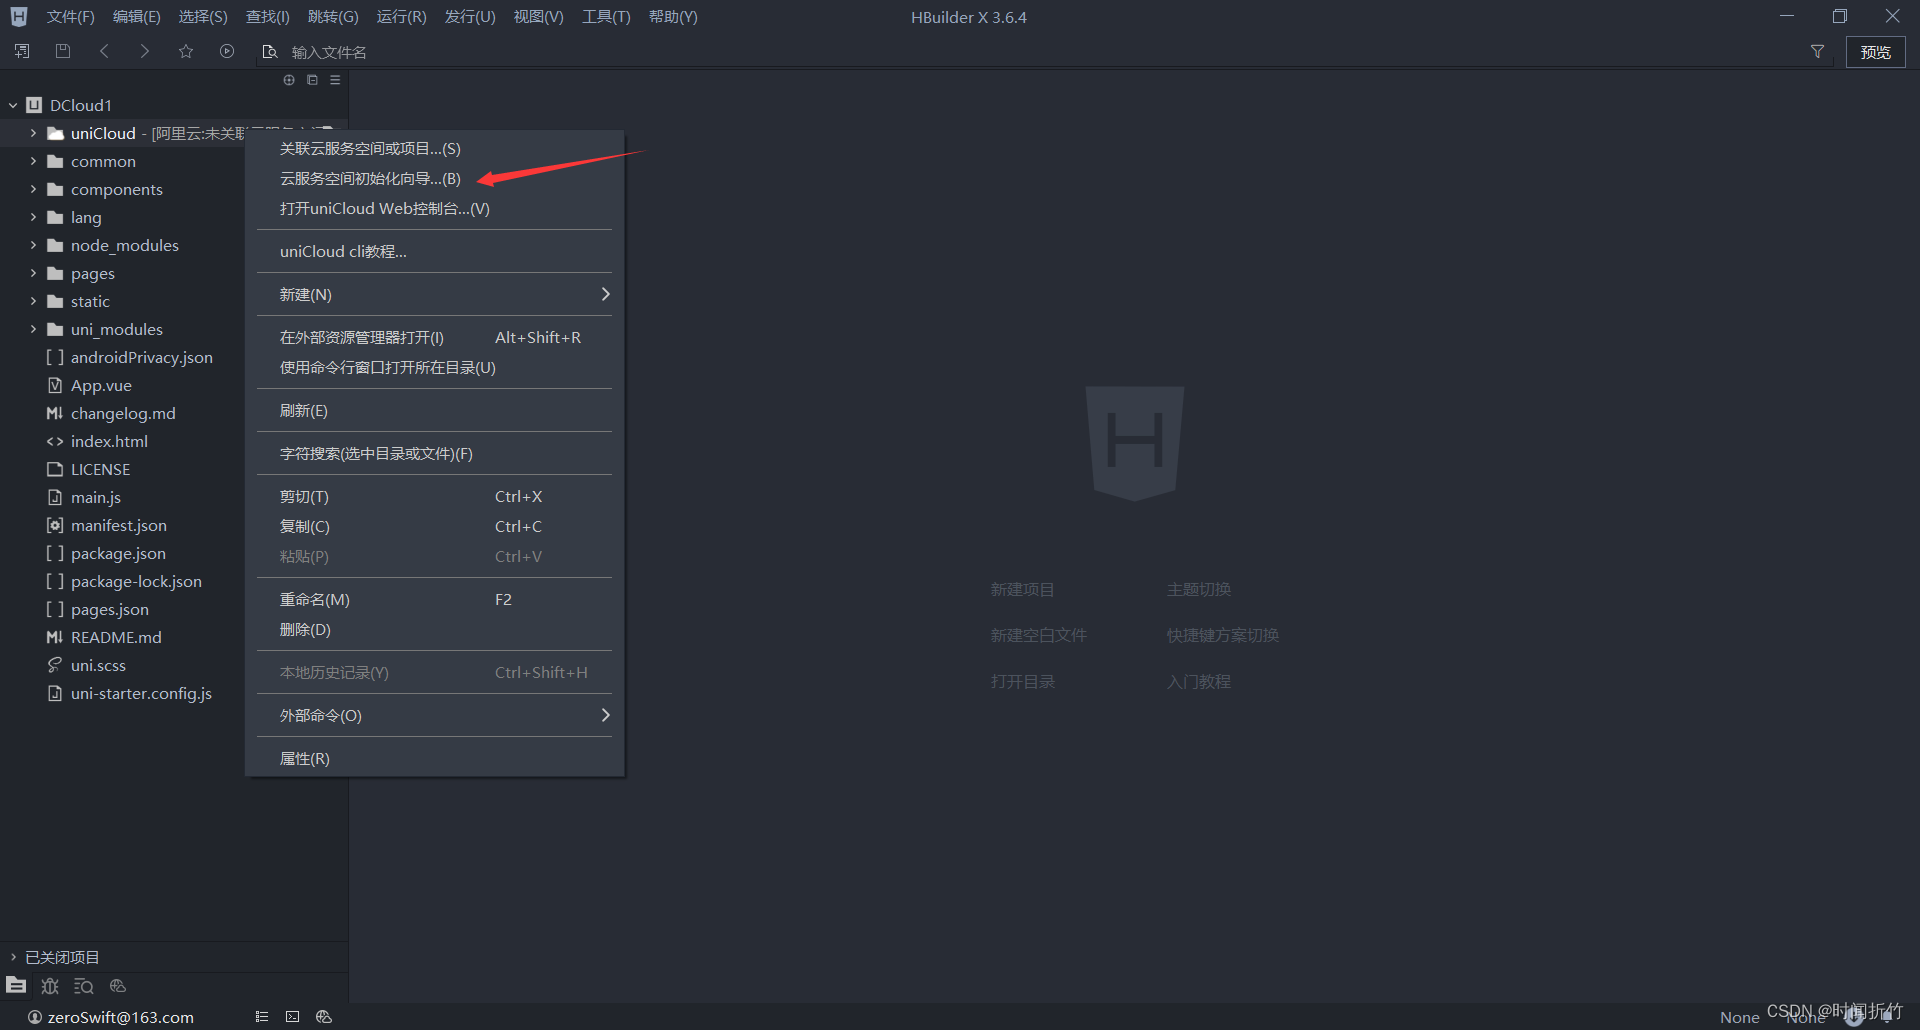
Task: Click the cloud globe icon in status bar
Action: coord(323,1016)
